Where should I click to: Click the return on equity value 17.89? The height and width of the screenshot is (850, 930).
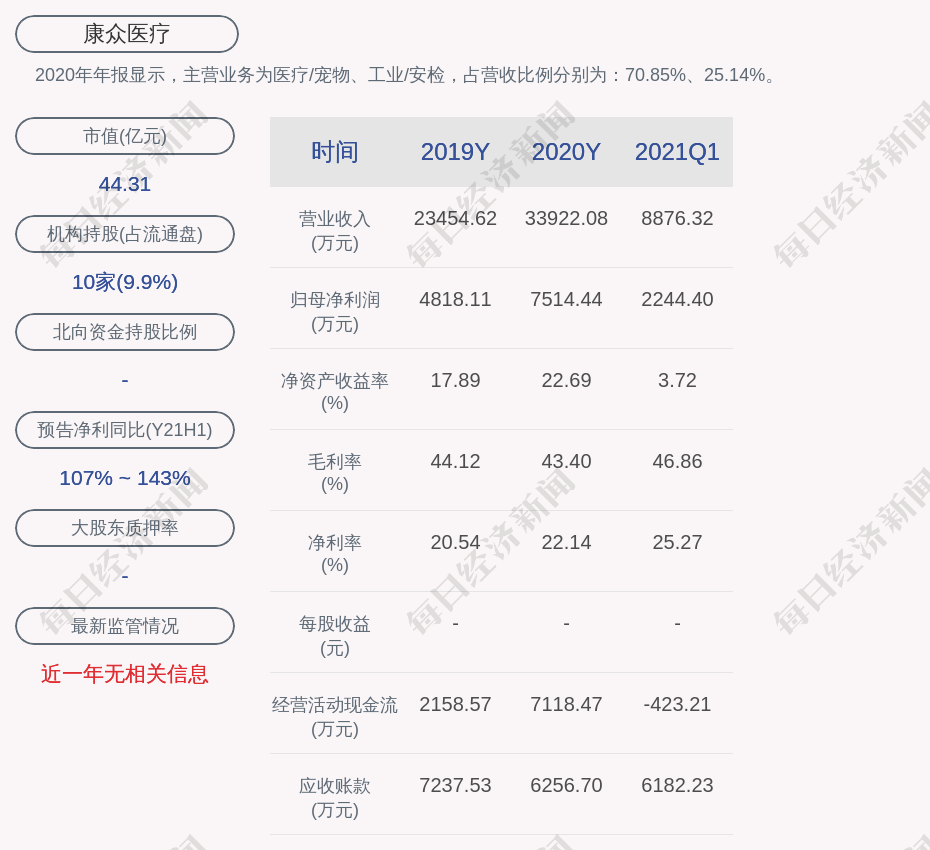click(455, 380)
